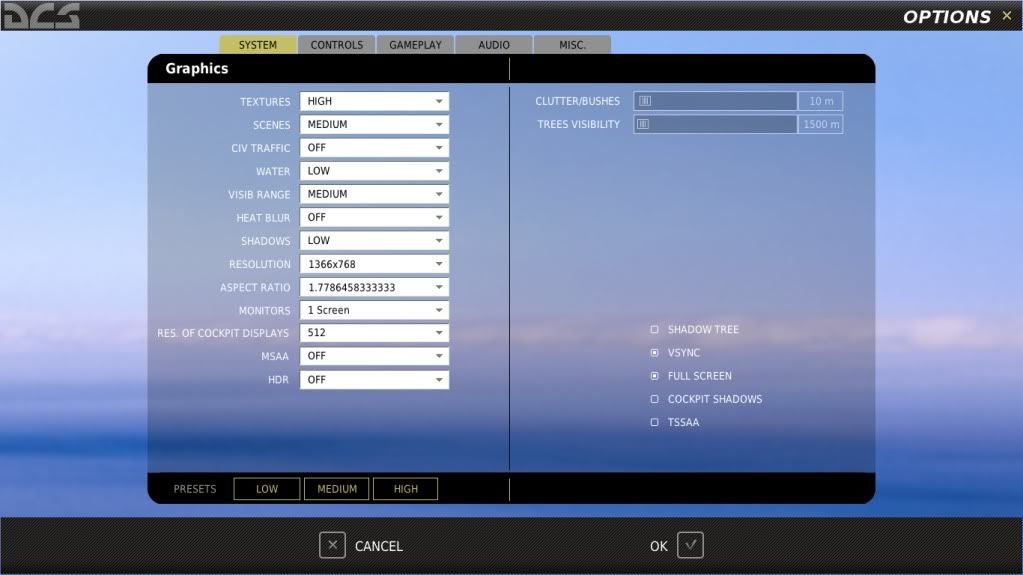Toggle the VSYNC checkbox off
Image resolution: width=1023 pixels, height=575 pixels.
tap(655, 353)
